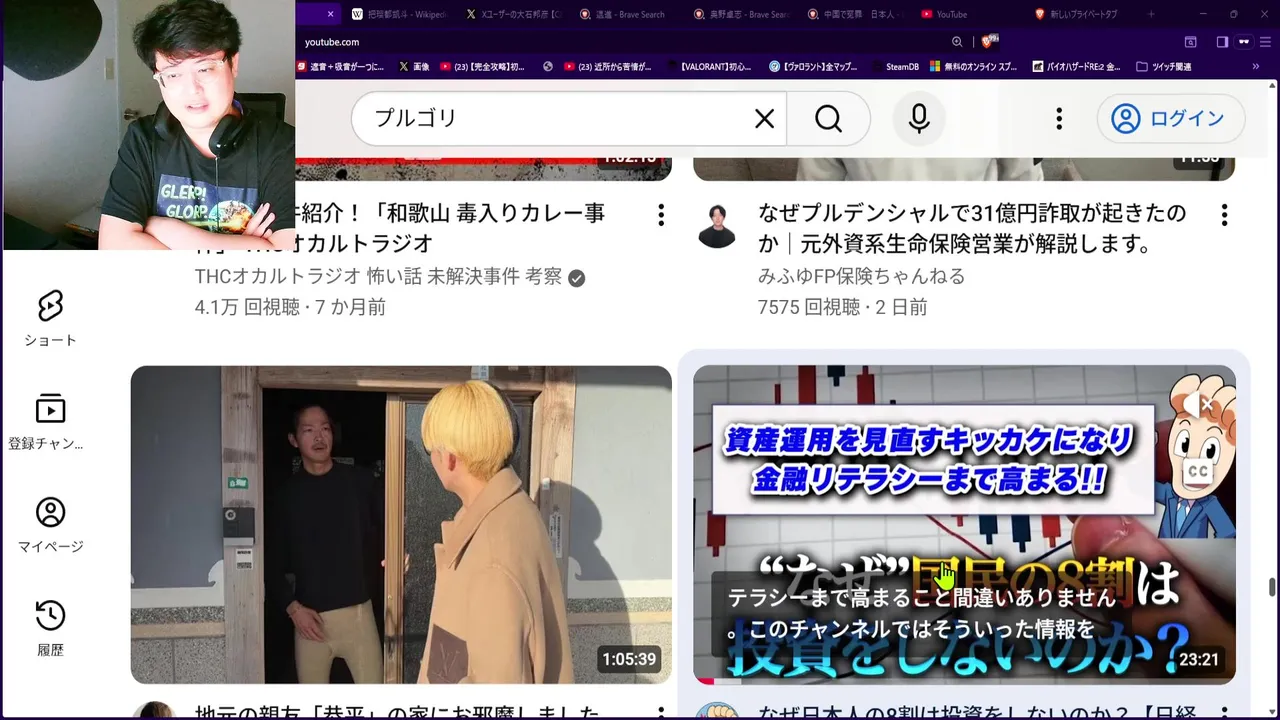This screenshot has height=720, width=1280.
Task: Clear the search box with X
Action: click(764, 119)
